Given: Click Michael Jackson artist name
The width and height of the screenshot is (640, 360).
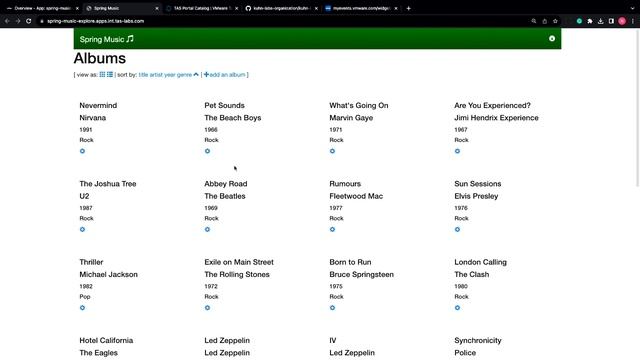Looking at the screenshot, I should tap(109, 274).
